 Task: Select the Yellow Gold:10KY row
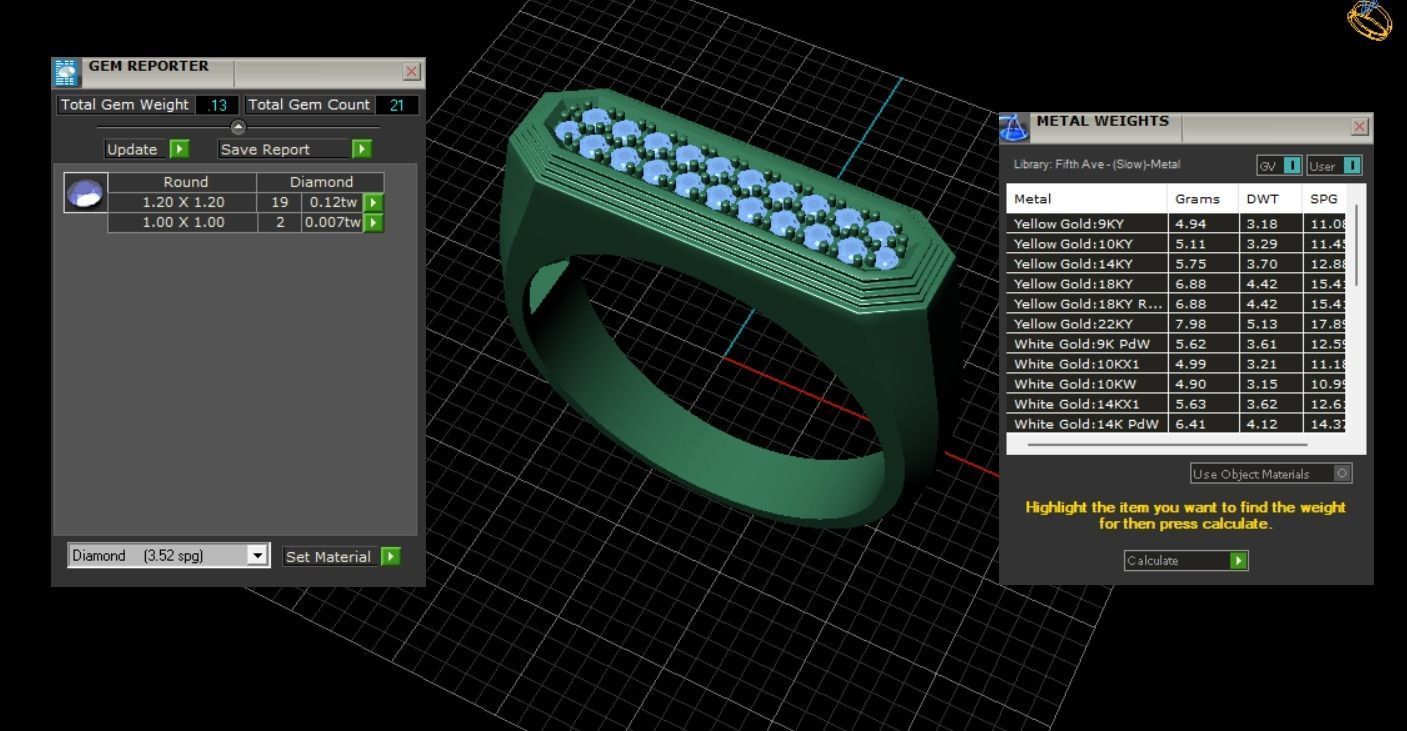tap(1178, 243)
